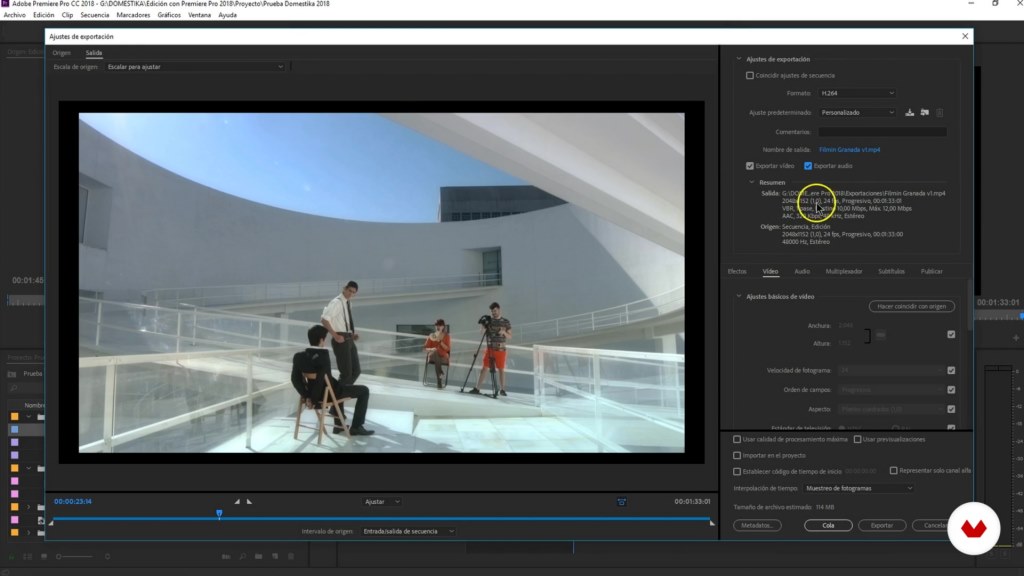This screenshot has width=1024, height=576.
Task: Click the blue playhead on export timeline
Action: click(x=219, y=514)
